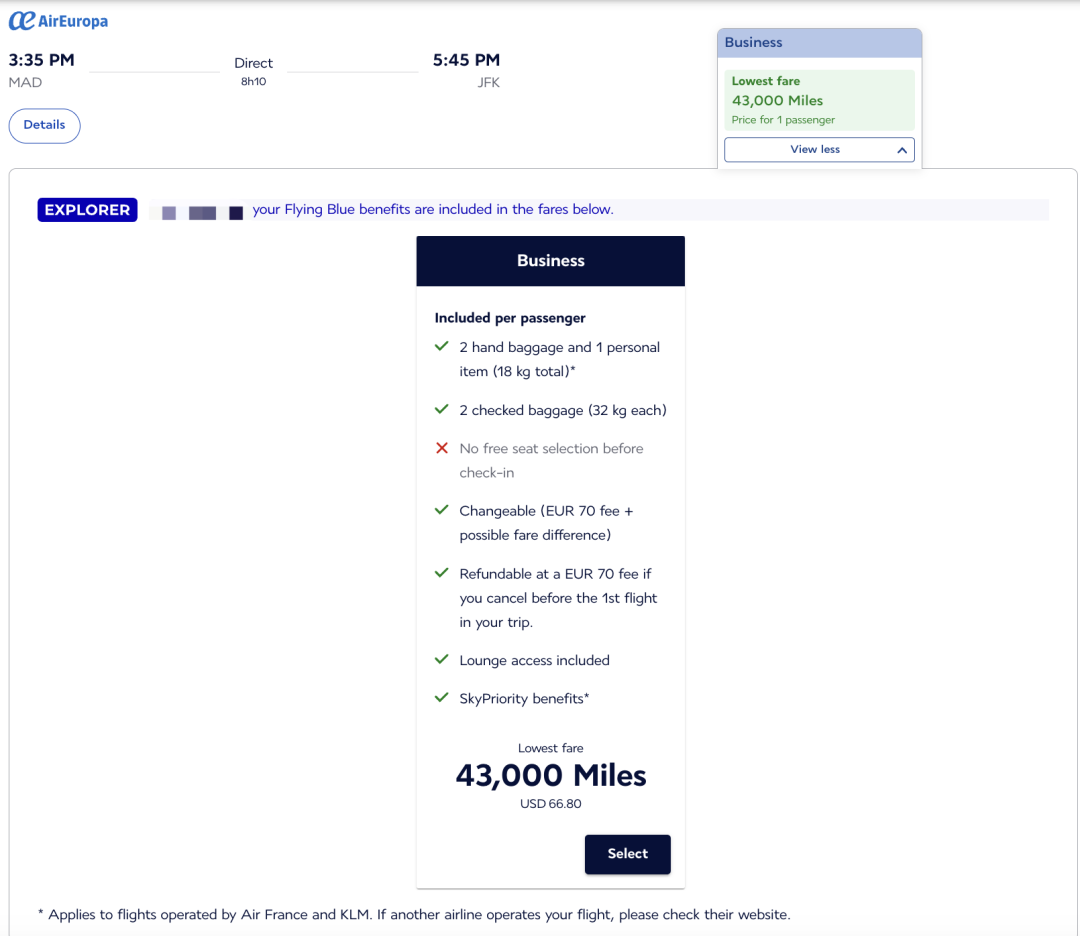The image size is (1080, 936).
Task: Click the Flying Blue benefits message
Action: coord(433,210)
